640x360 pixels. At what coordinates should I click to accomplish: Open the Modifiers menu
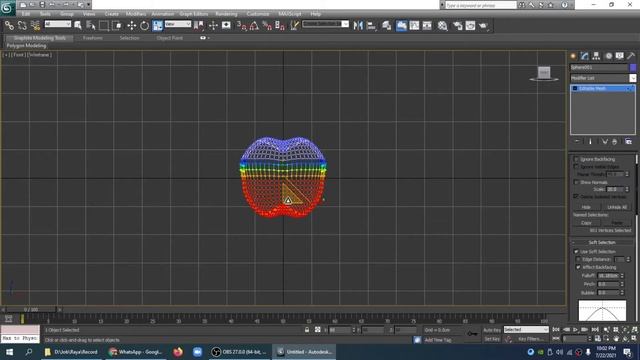point(136,14)
